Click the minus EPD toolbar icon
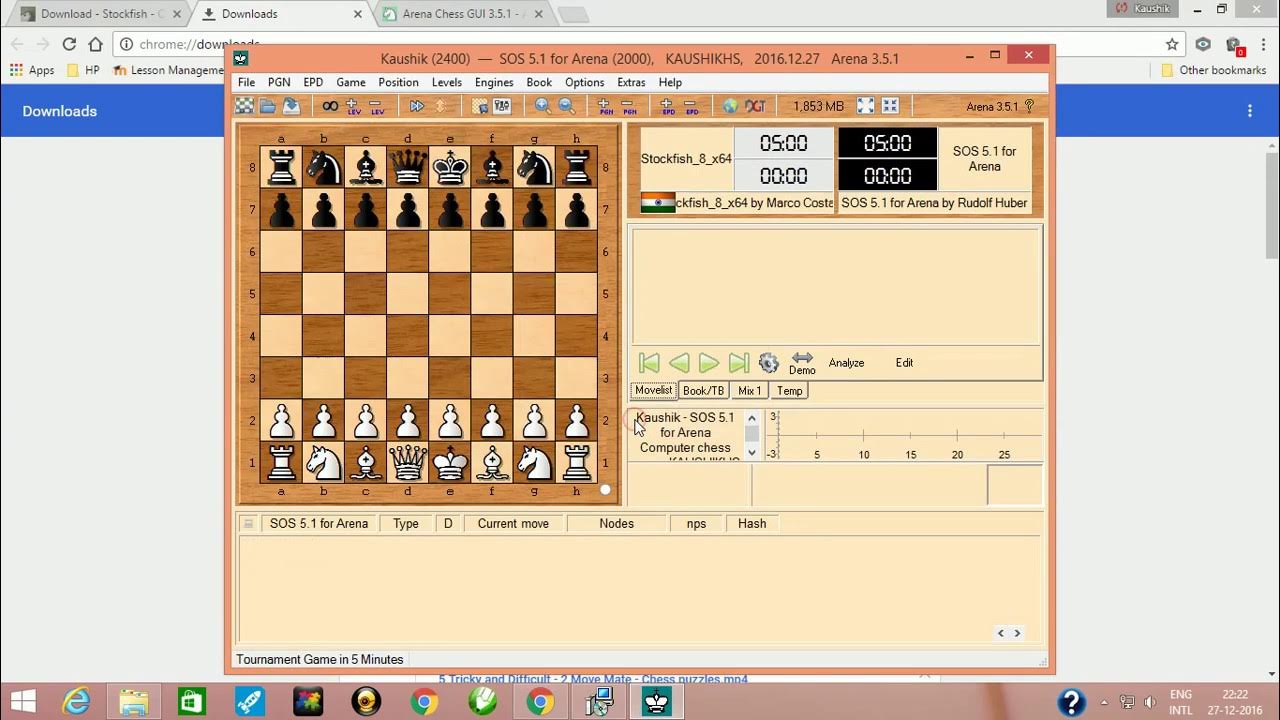Viewport: 1280px width, 720px height. point(691,106)
